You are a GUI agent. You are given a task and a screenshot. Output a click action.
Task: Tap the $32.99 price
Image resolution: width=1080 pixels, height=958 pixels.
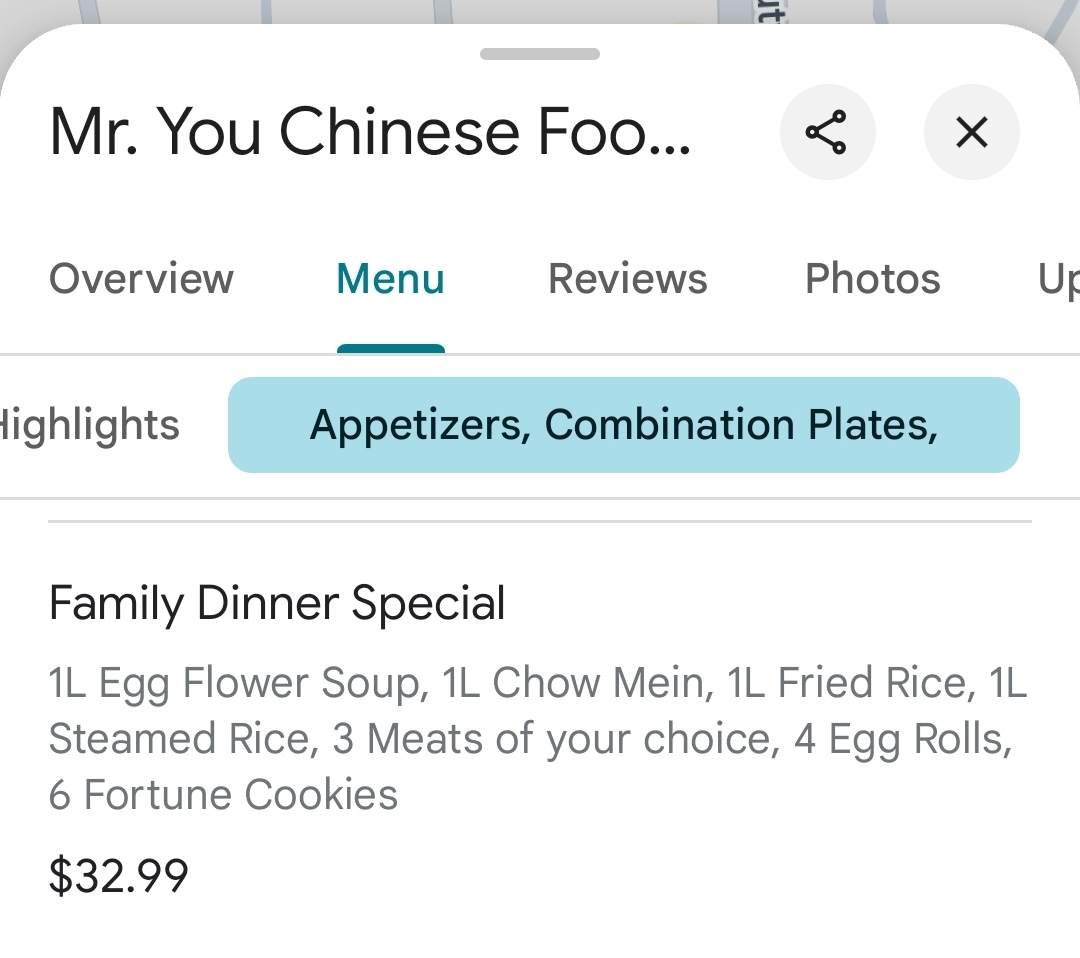coord(118,875)
